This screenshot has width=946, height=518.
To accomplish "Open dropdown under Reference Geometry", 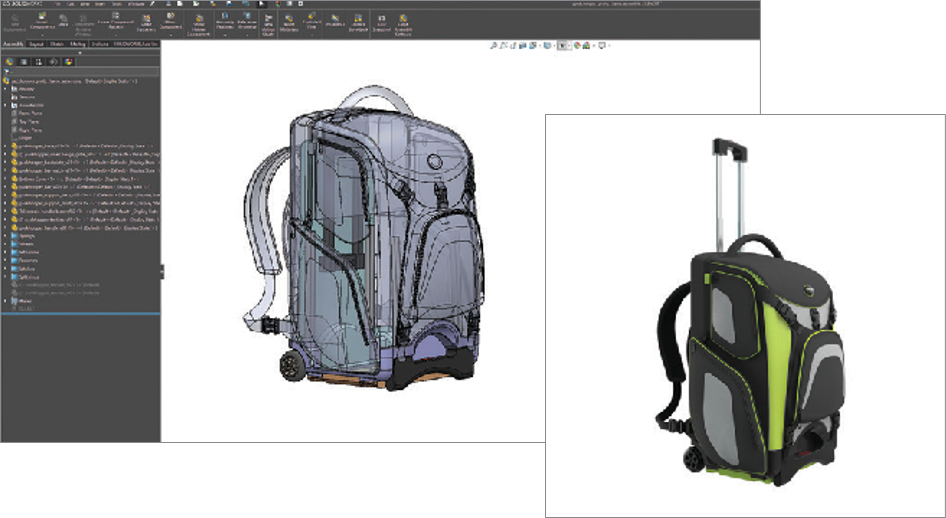I will pyautogui.click(x=247, y=35).
